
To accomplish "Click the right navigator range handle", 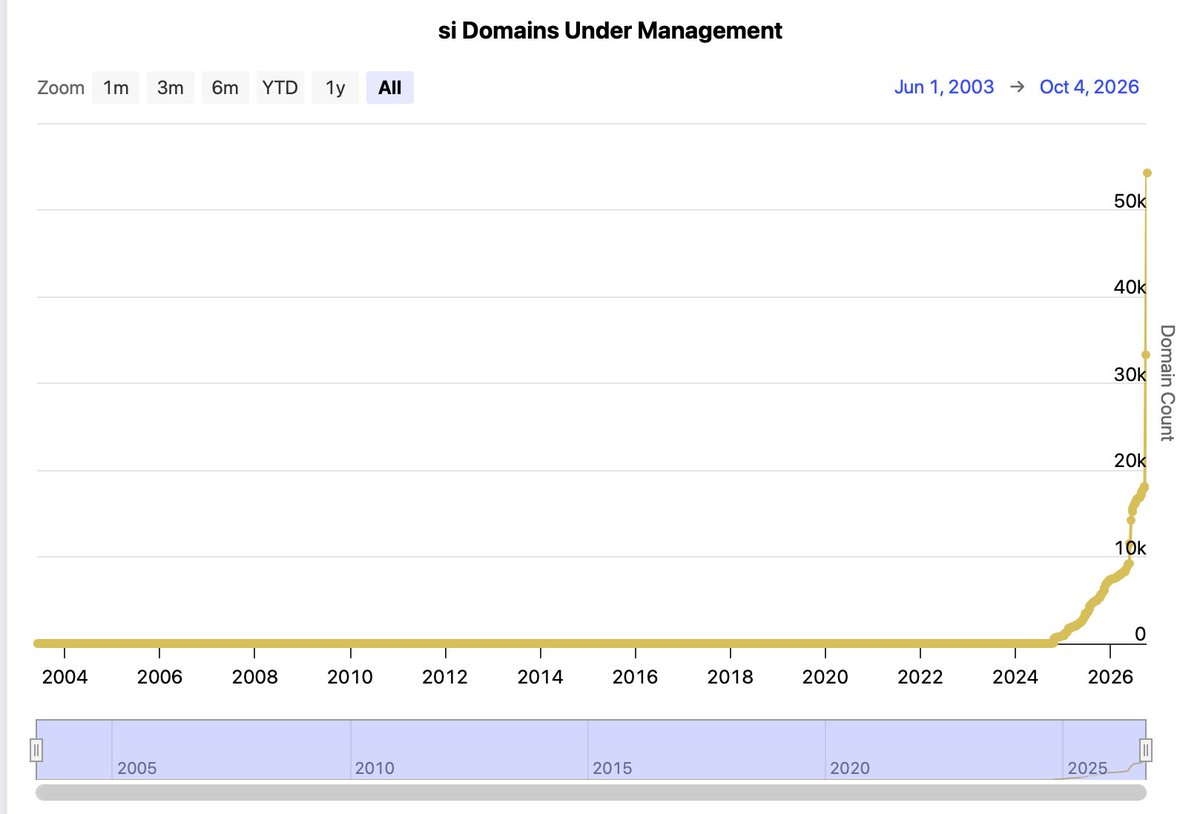I will (x=1146, y=749).
